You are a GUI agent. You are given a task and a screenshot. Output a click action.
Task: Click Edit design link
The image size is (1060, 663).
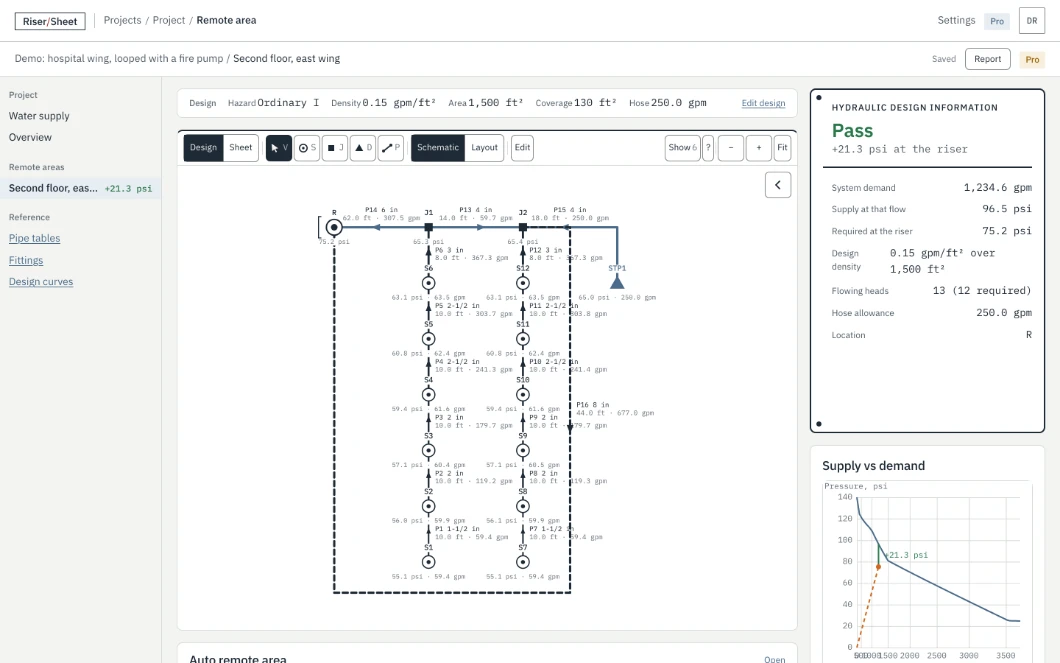(x=763, y=103)
